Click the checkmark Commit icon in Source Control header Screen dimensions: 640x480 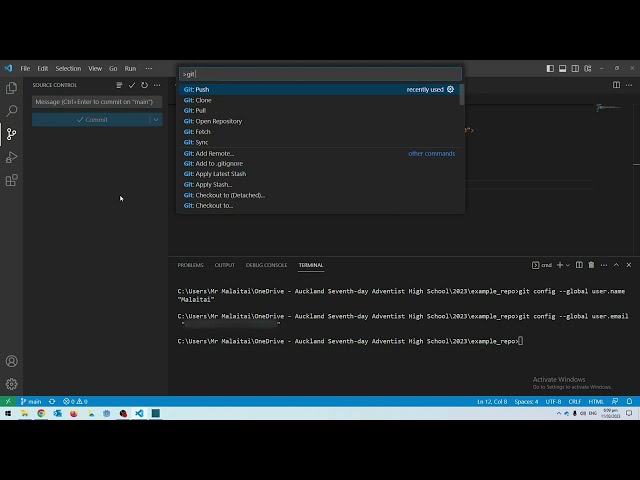(132, 85)
